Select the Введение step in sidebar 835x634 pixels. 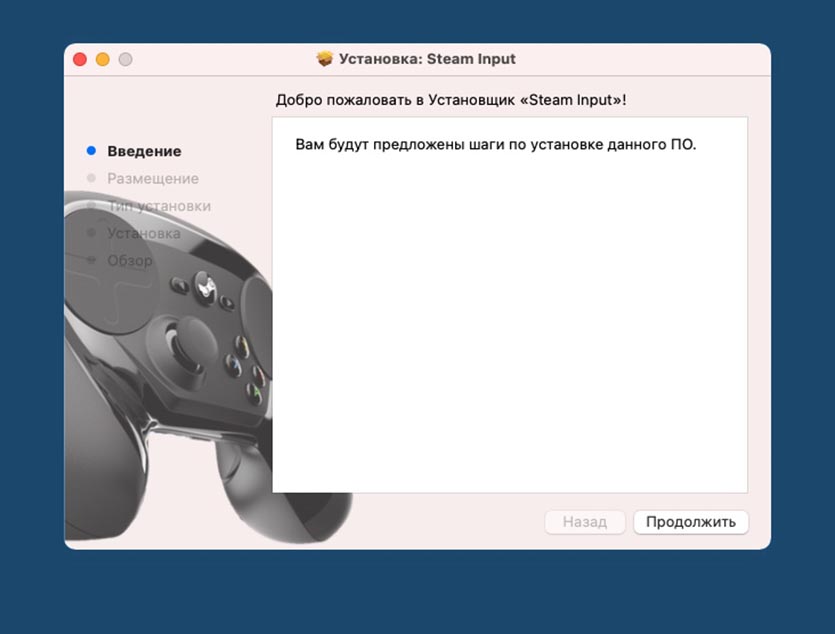tap(144, 151)
